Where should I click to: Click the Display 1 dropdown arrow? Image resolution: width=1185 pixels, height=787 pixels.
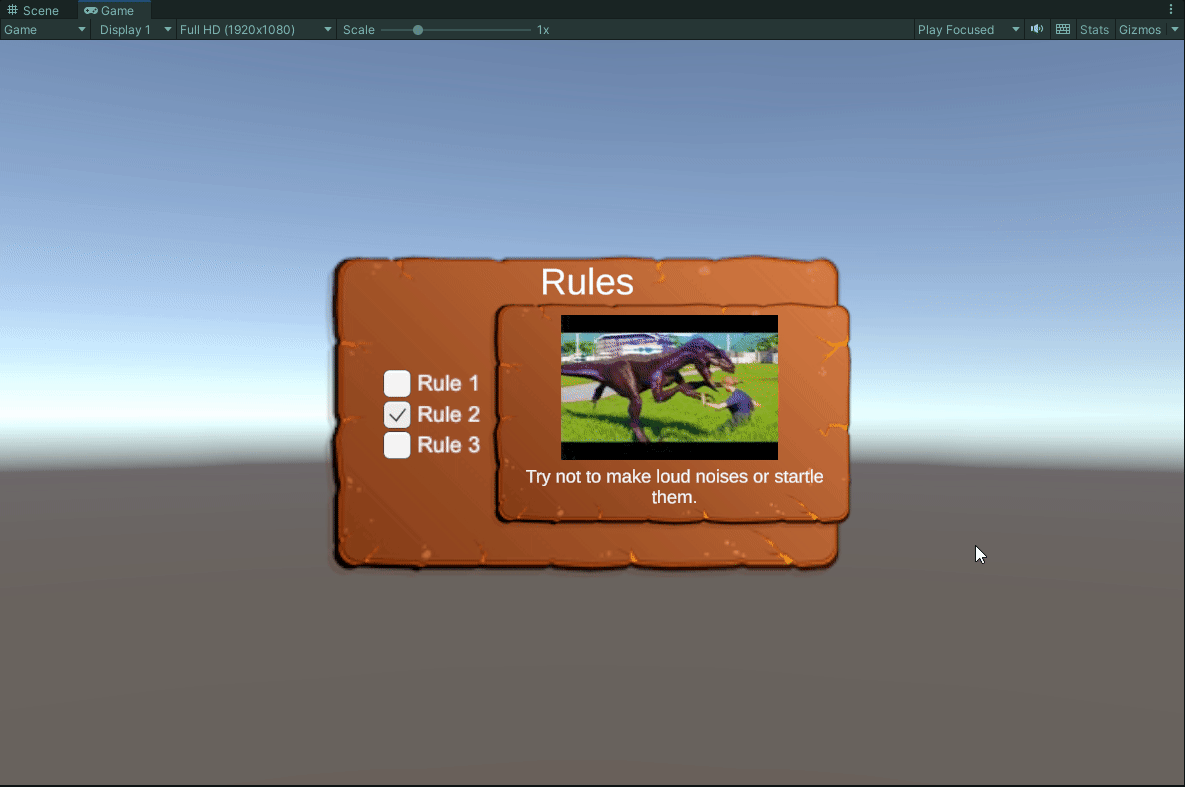167,29
